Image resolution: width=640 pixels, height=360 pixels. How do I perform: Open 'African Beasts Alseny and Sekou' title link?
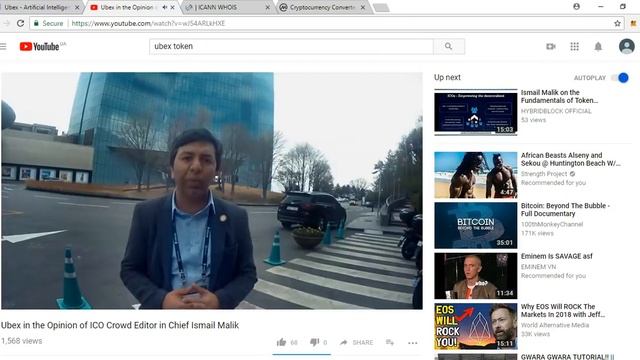pos(571,159)
